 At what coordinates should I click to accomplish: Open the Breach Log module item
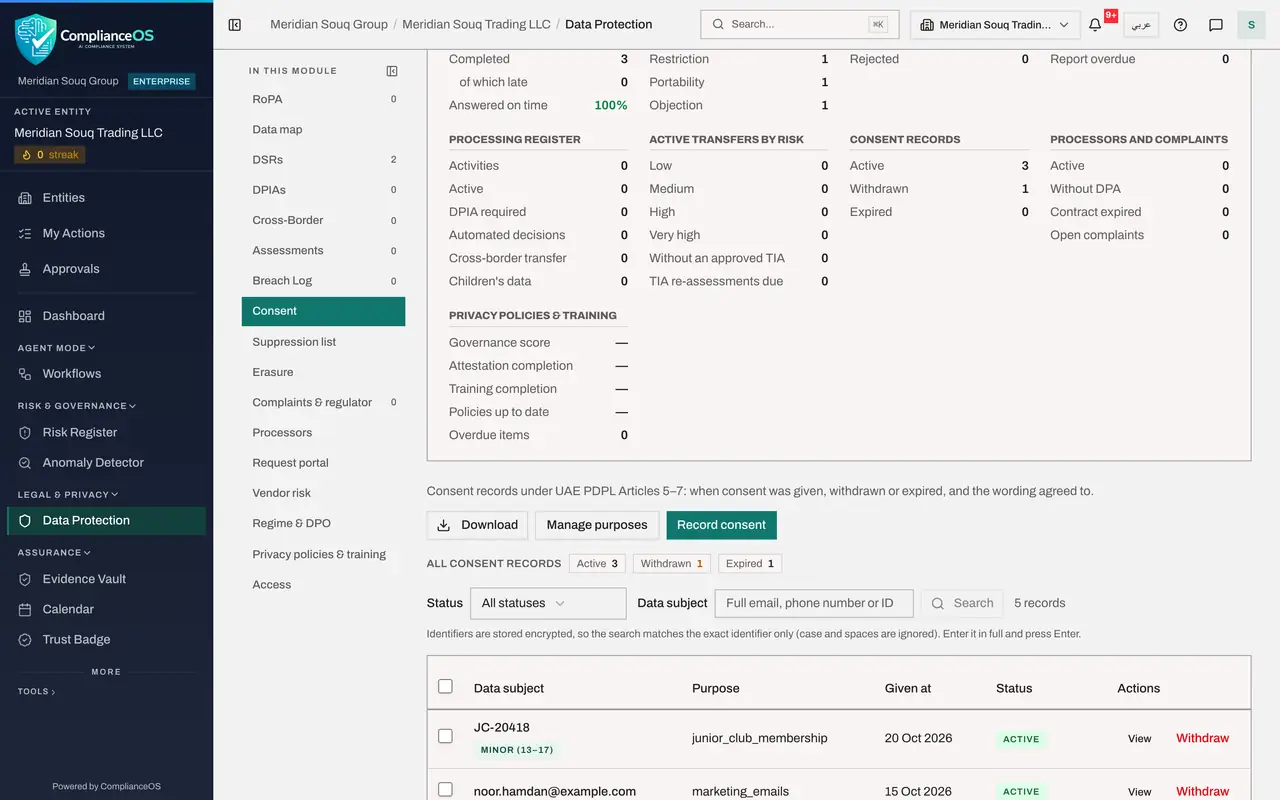point(323,281)
